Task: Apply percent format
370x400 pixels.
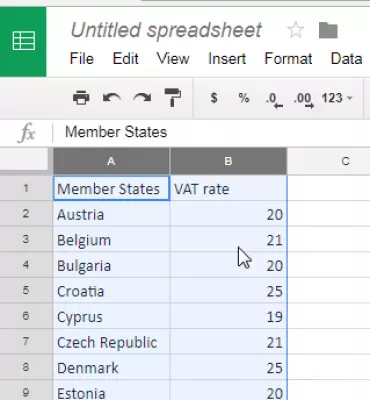Action: [244, 98]
